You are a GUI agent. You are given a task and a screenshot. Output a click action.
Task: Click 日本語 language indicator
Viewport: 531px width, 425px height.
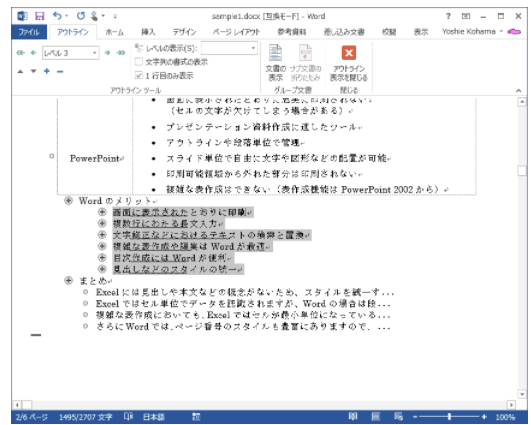coord(154,417)
